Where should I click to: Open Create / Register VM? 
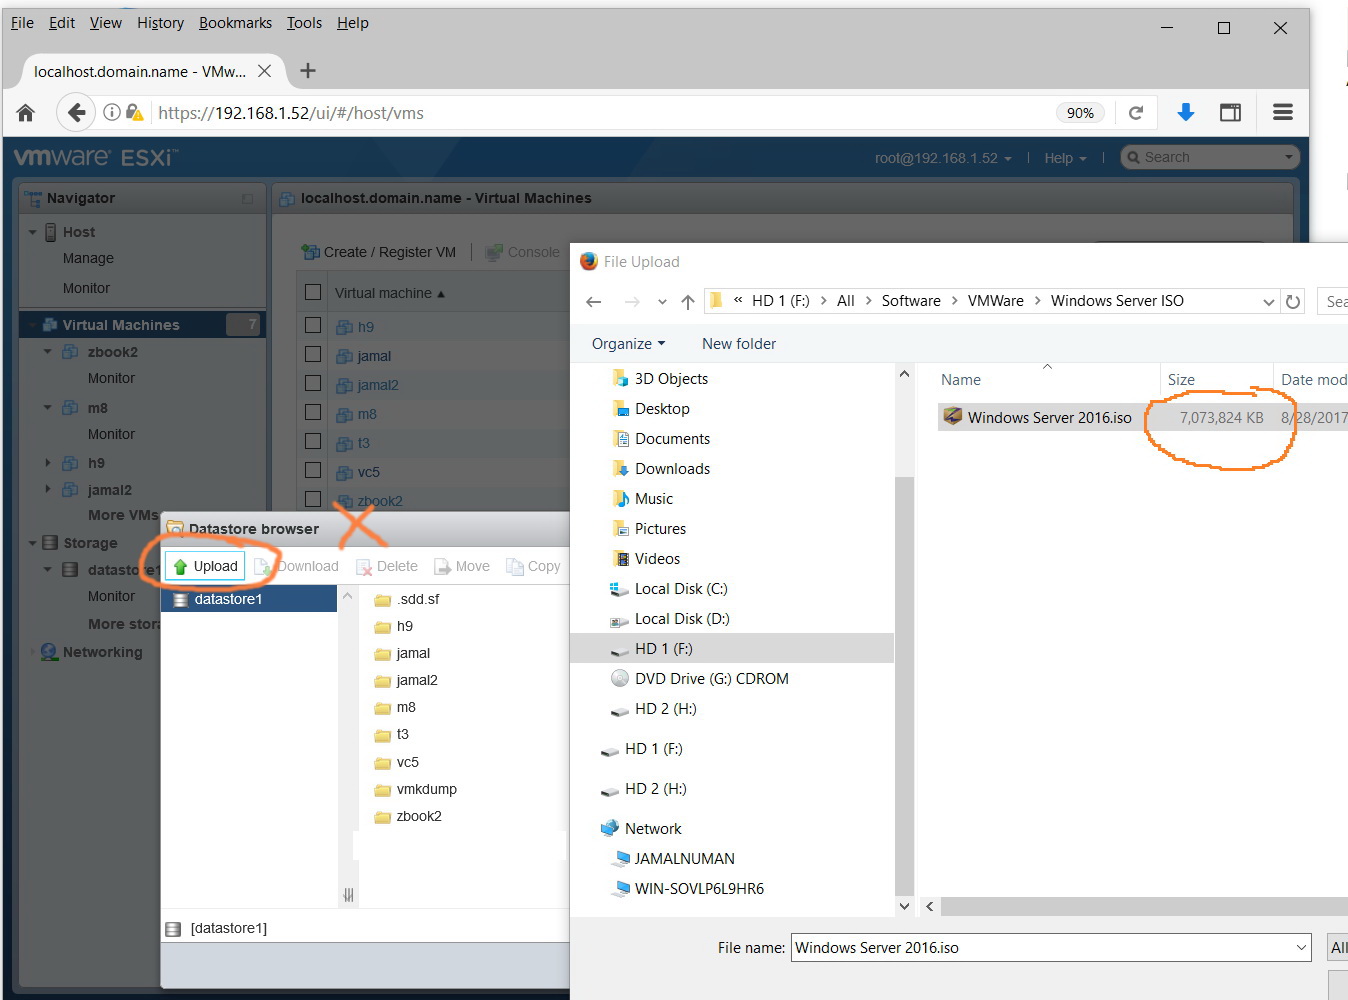(379, 251)
